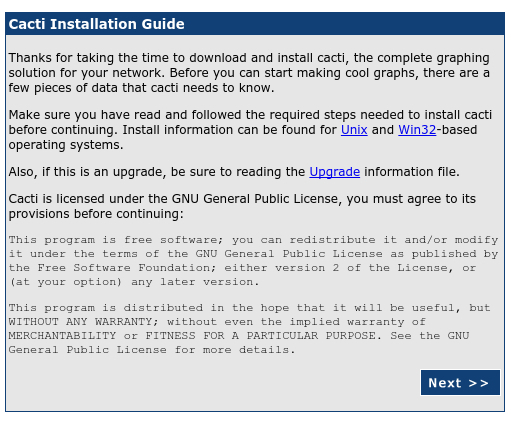
Task: Click the paragraph starting 'Thanks for taking the time'
Action: tap(249, 73)
